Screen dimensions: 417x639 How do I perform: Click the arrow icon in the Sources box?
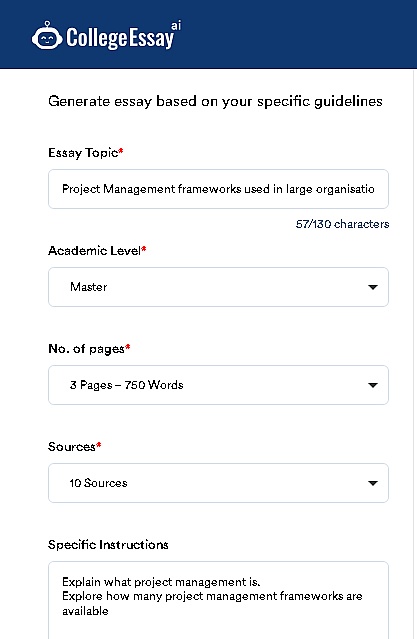coord(373,483)
